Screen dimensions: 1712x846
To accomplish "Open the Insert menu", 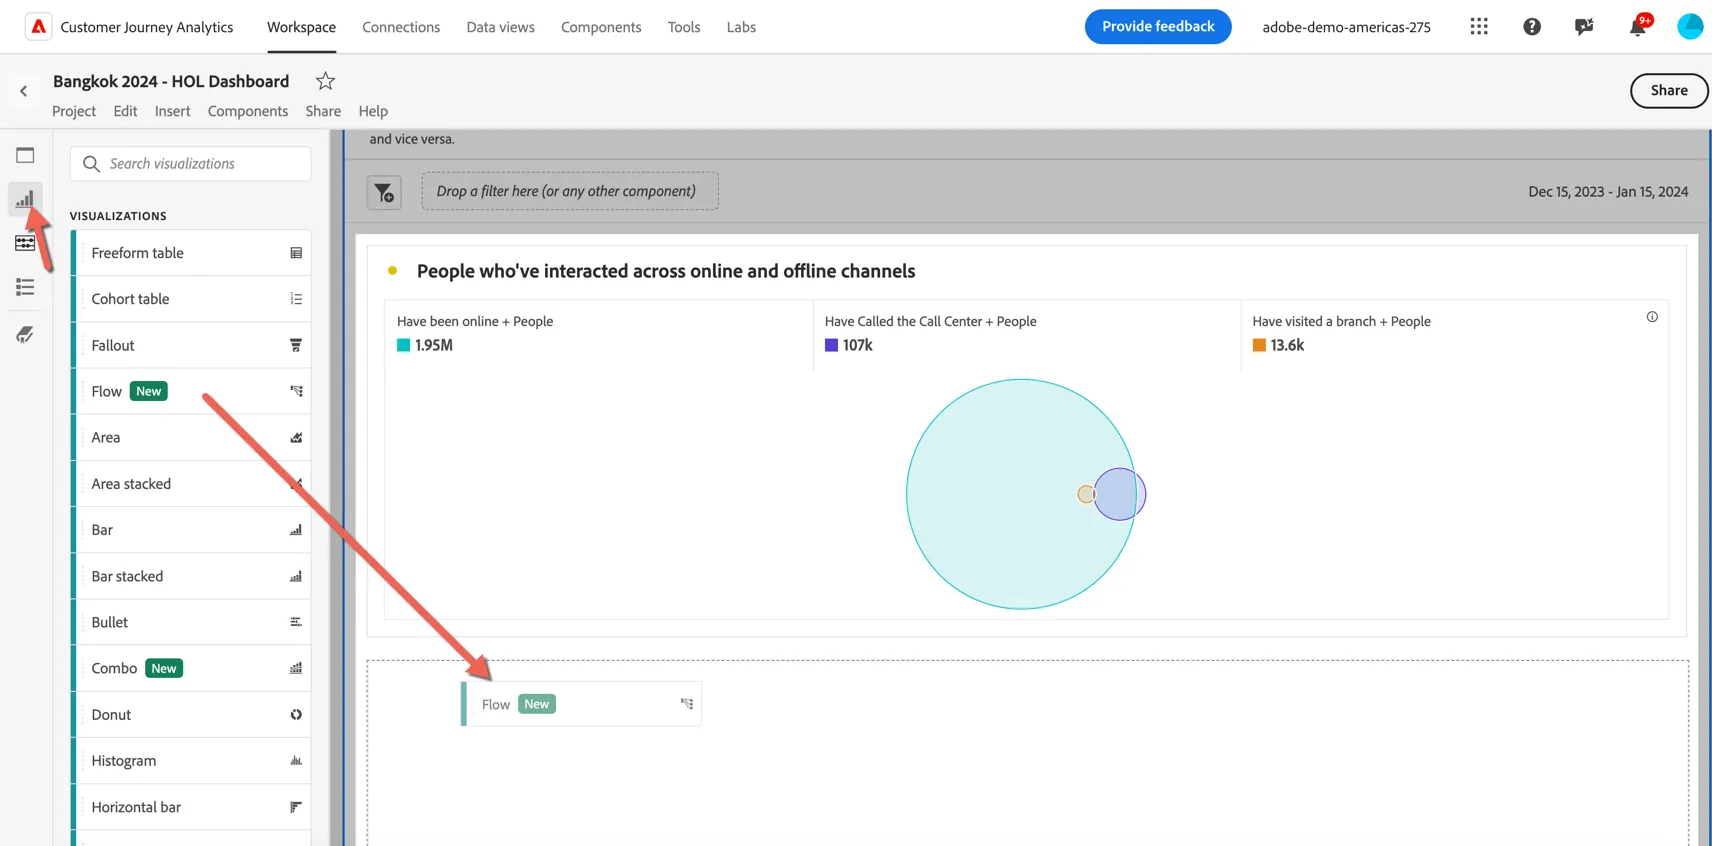I will click(x=172, y=111).
